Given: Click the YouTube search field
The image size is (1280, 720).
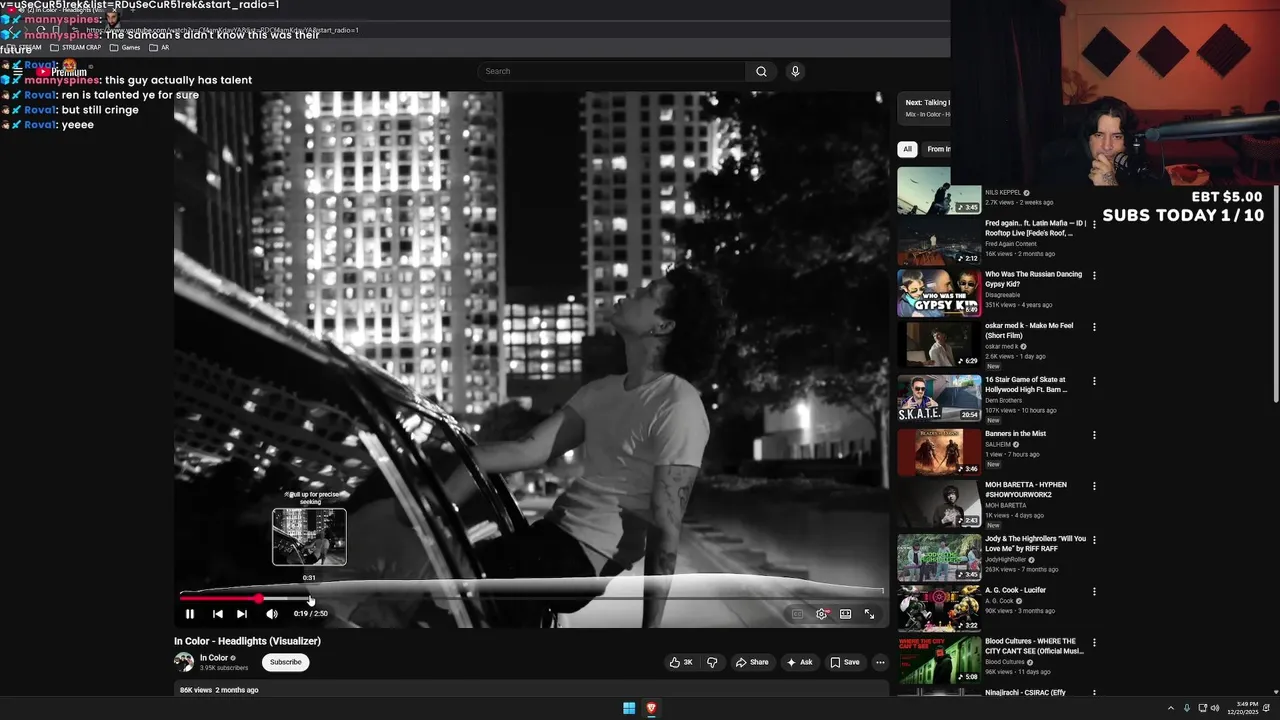Looking at the screenshot, I should click(612, 71).
